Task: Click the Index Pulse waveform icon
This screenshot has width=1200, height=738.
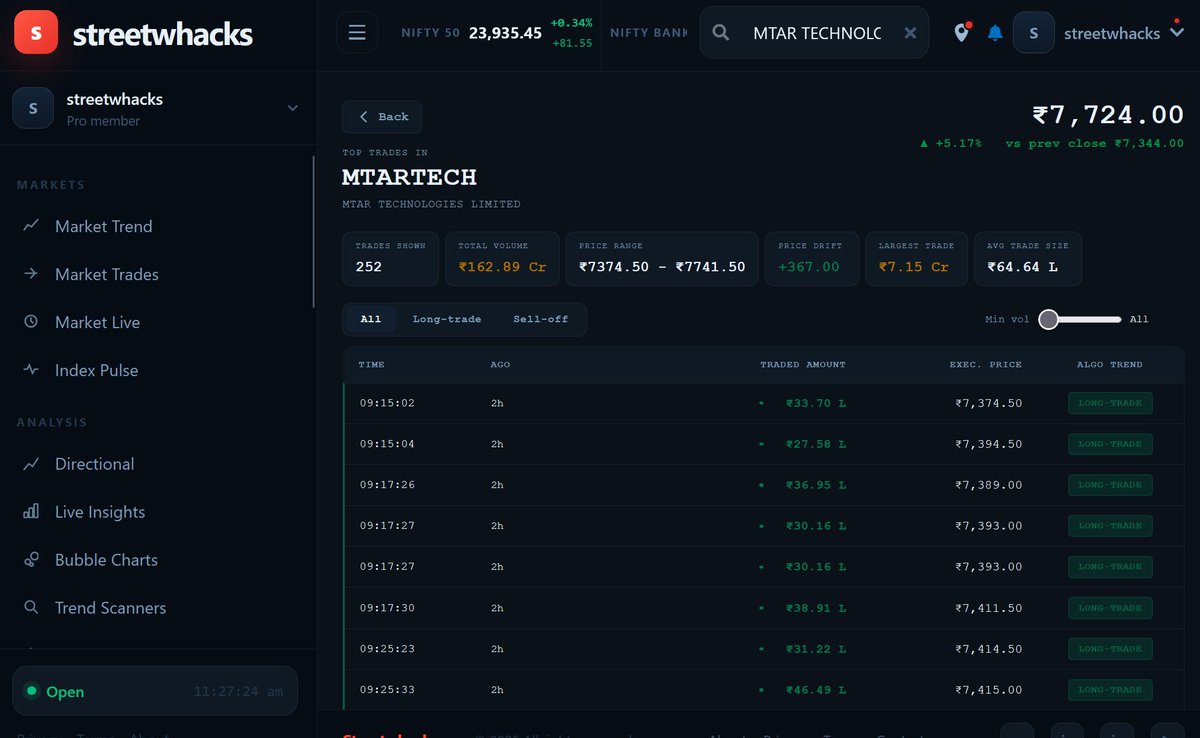Action: click(x=31, y=370)
